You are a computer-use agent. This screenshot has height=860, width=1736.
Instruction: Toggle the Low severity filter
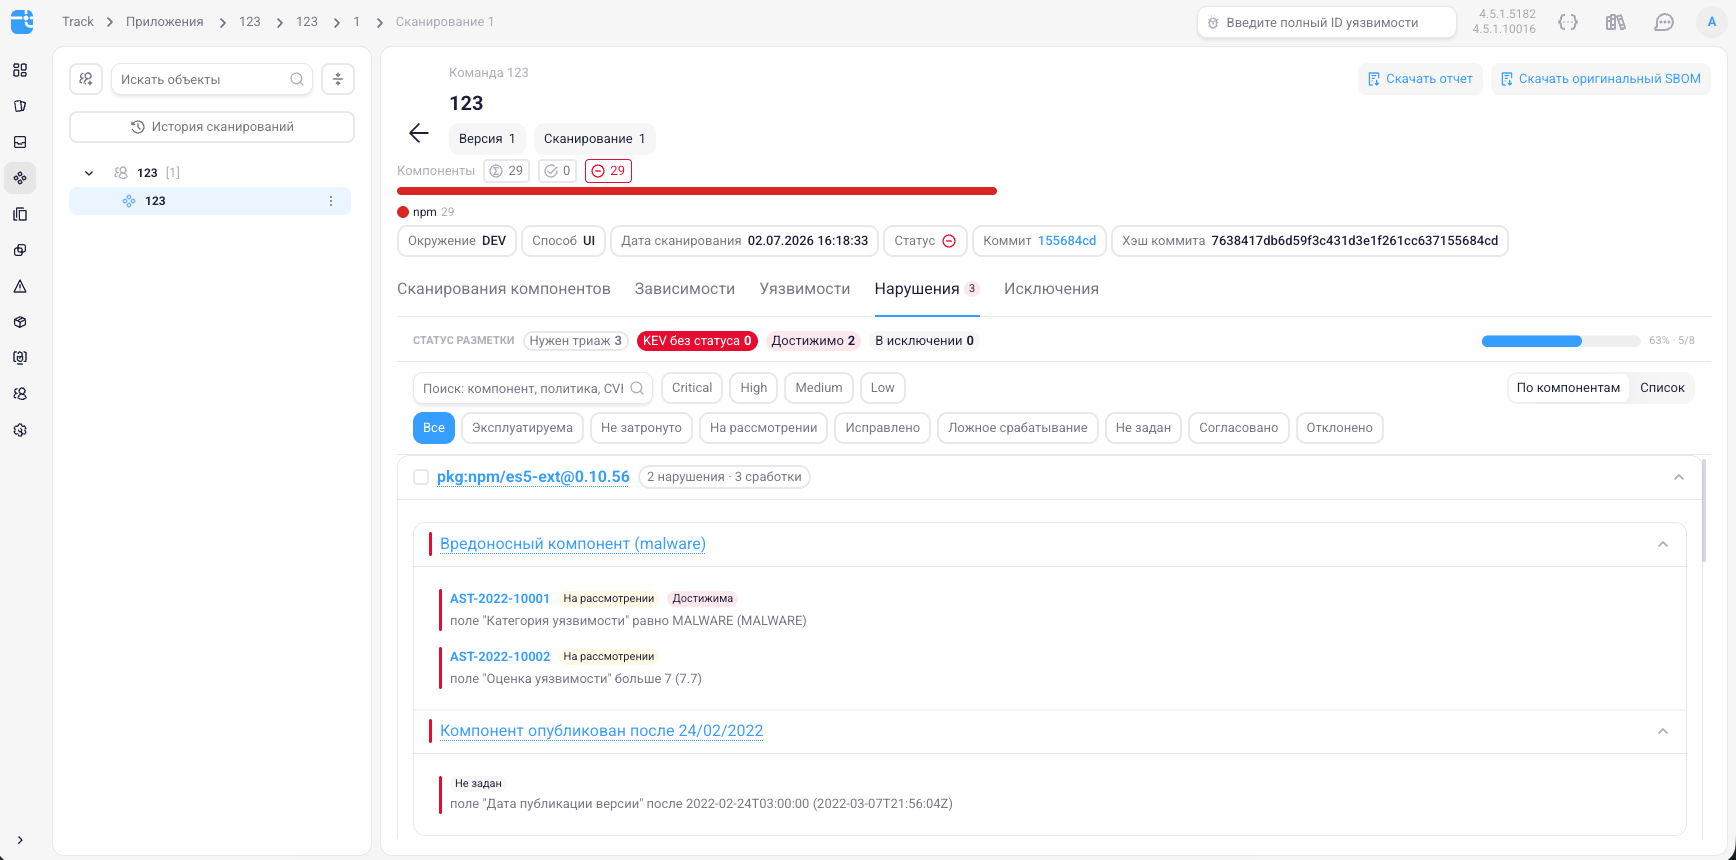click(x=882, y=388)
